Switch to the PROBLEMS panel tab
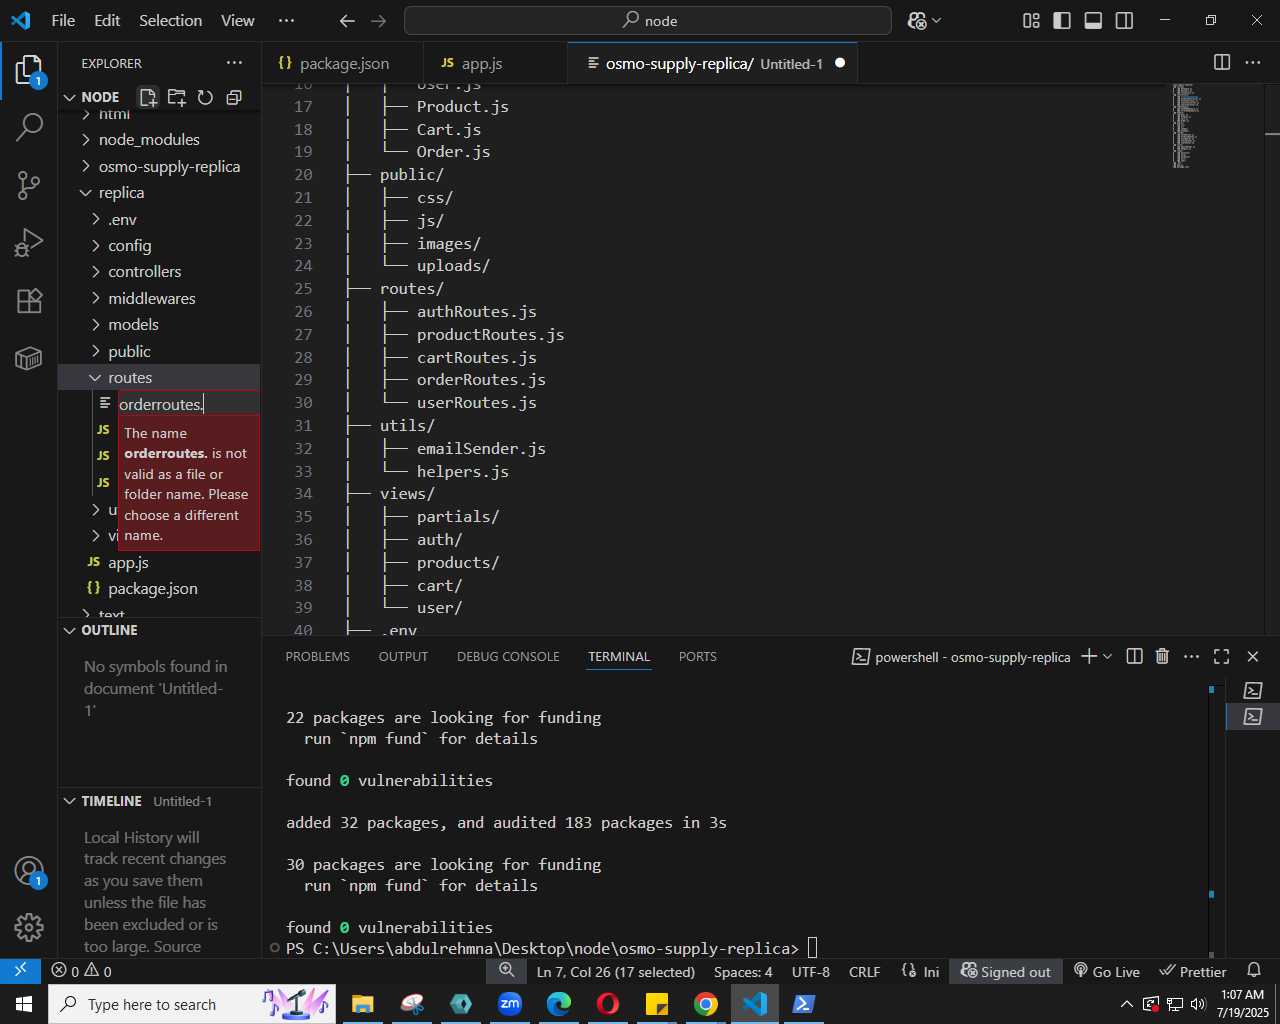Image resolution: width=1280 pixels, height=1024 pixels. pos(318,657)
